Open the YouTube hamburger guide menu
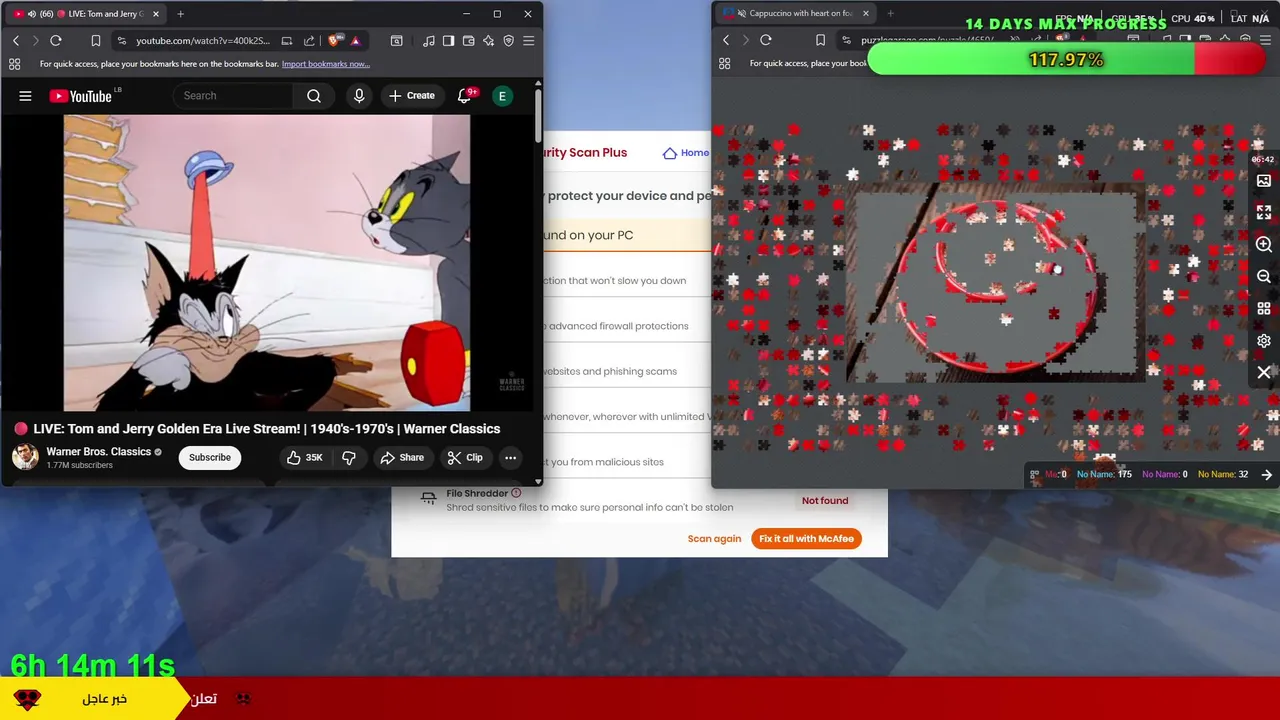This screenshot has height=720, width=1280. point(25,96)
